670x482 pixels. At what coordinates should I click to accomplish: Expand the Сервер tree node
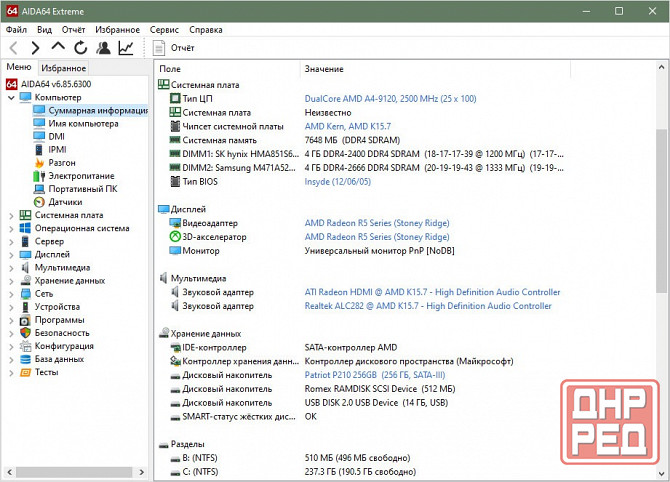click(12, 242)
